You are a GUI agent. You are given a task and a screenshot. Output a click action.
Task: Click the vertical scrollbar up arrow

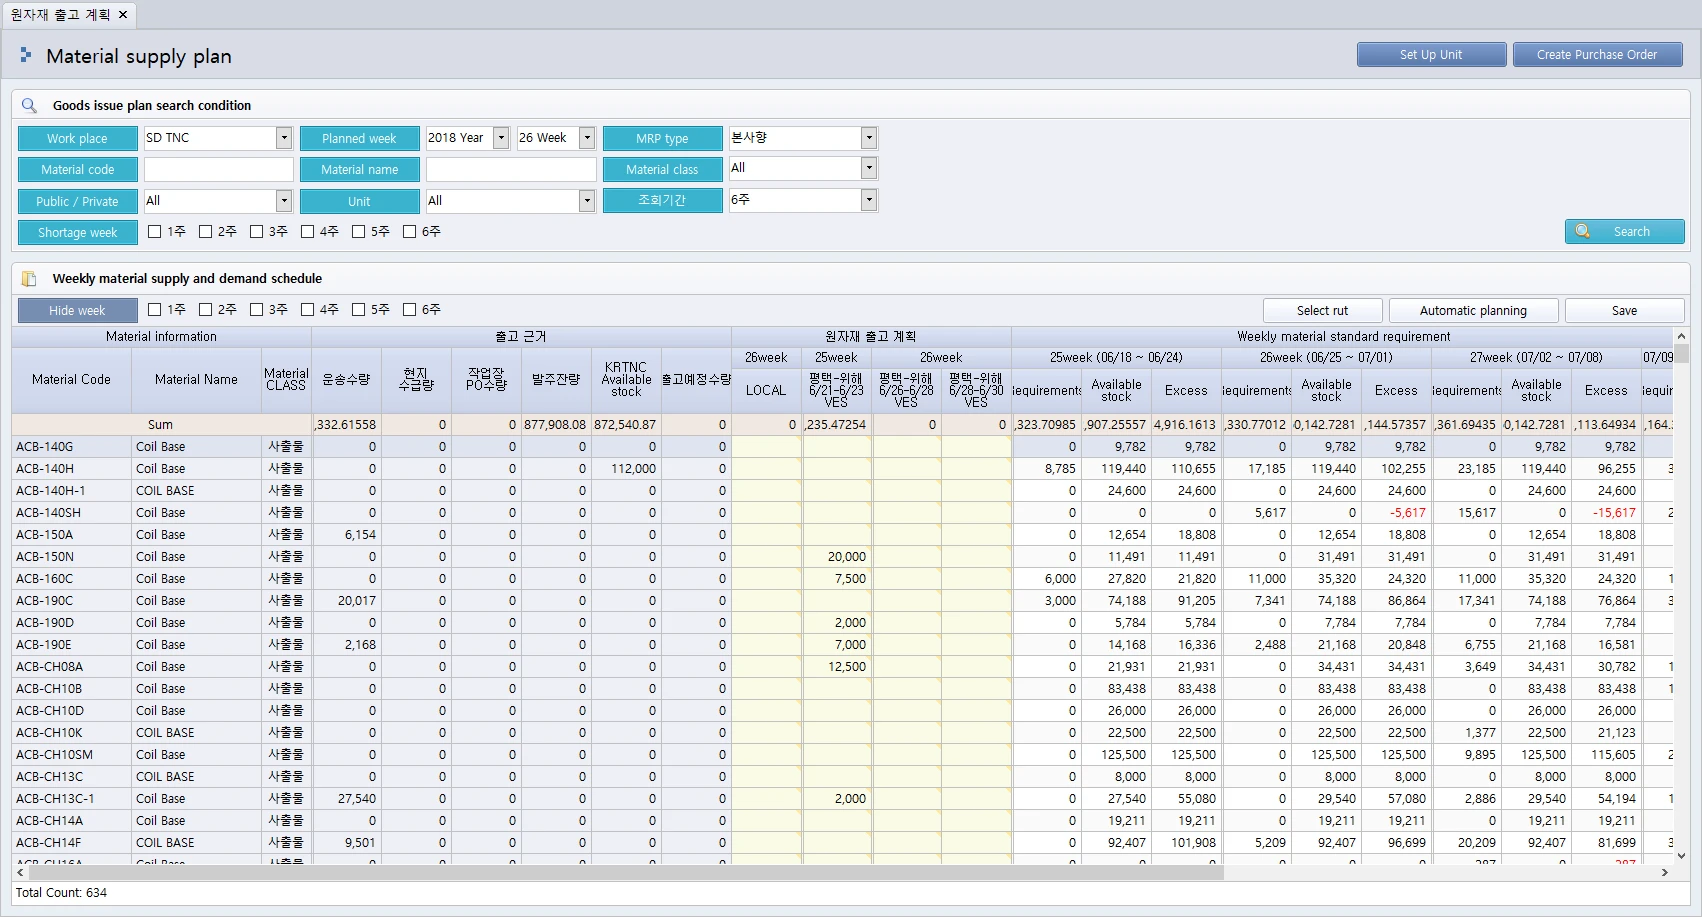coord(1681,336)
